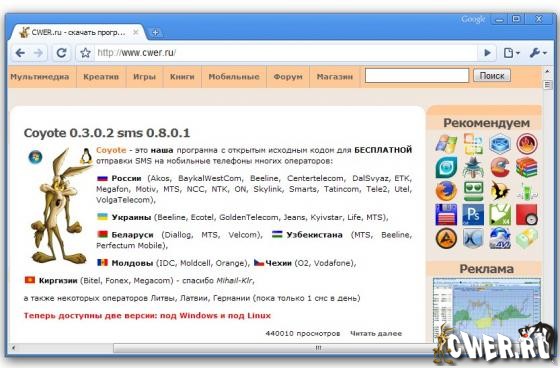The height and width of the screenshot is (368, 560).
Task: Click the Go arrow next to address bar
Action: (487, 53)
